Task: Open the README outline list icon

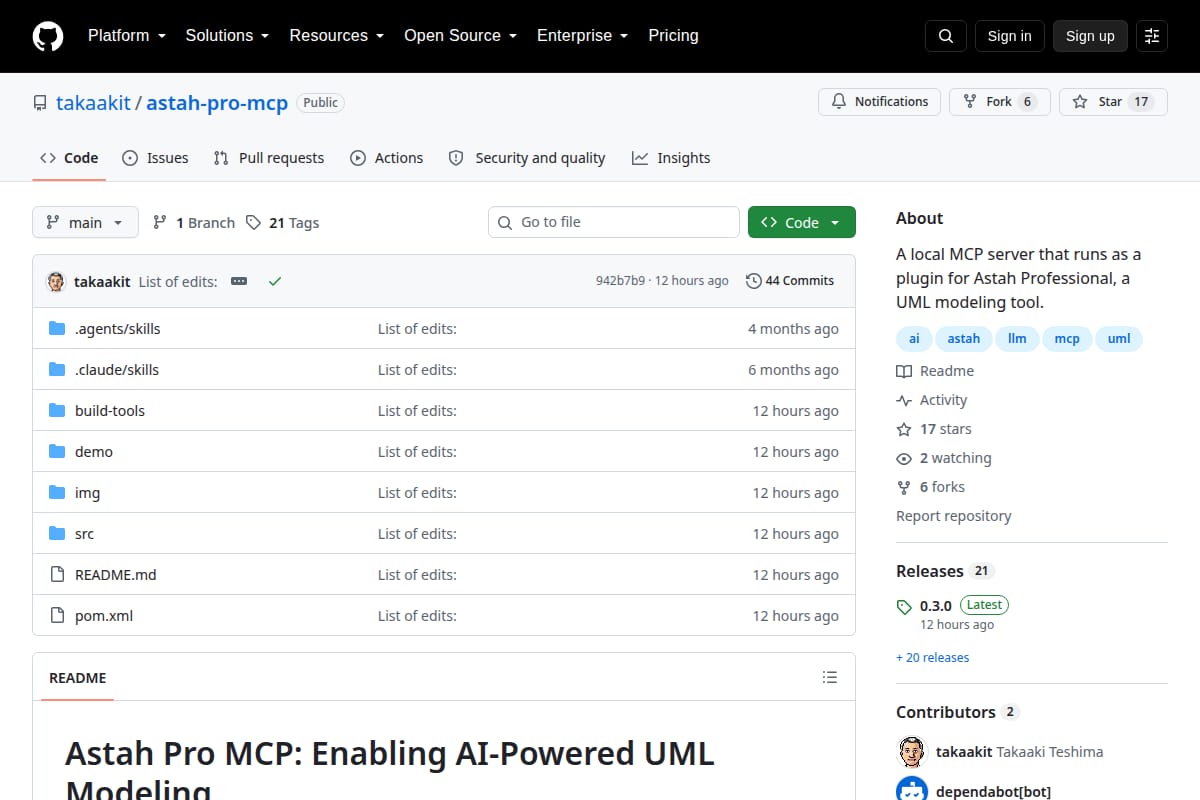Action: click(x=829, y=677)
